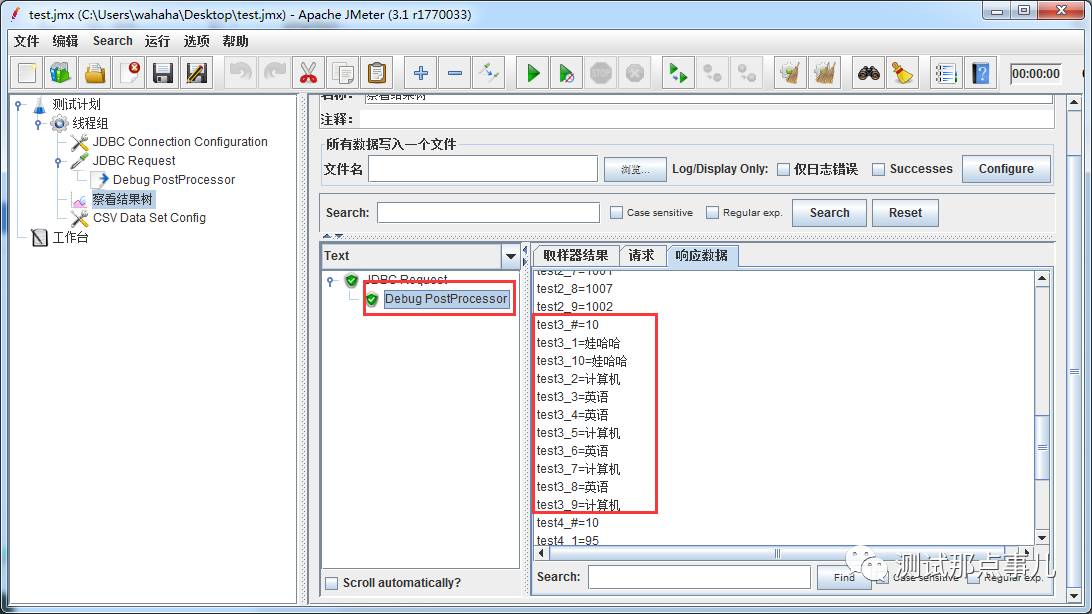Screen dimensions: 1092x614
Task: Enable Scroll automatically checkbox
Action: 332,583
